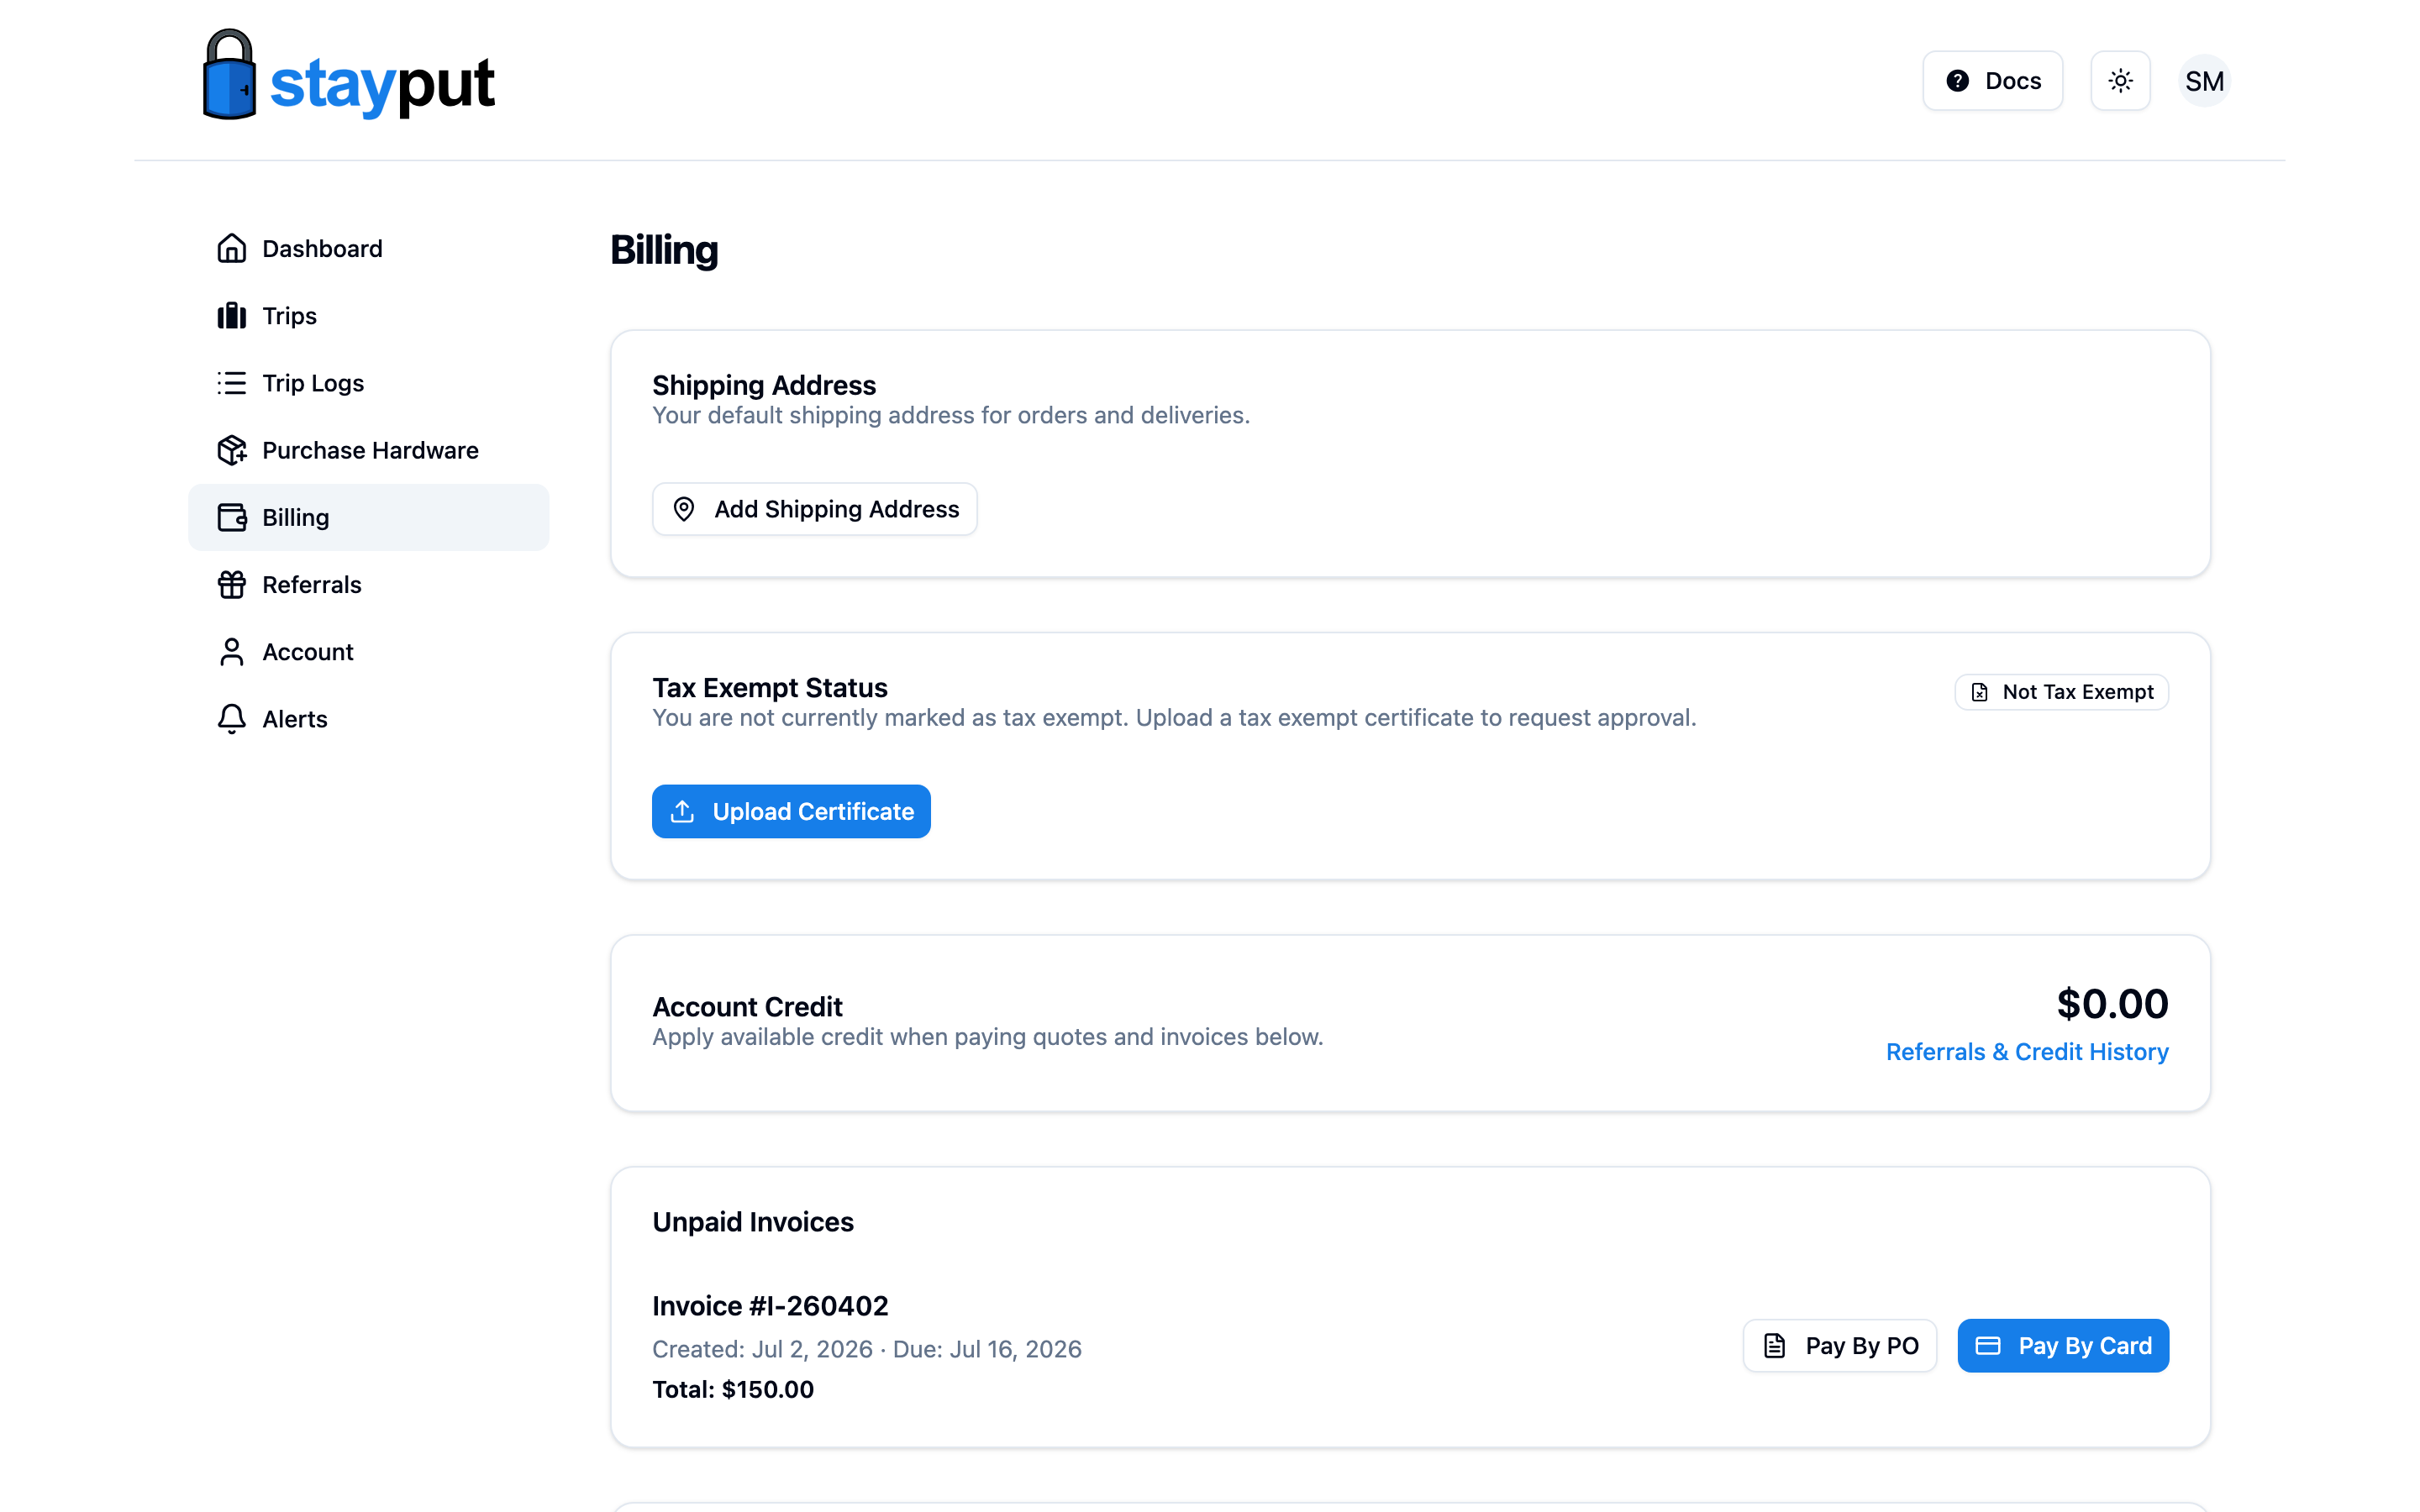Open the SM user avatar menu

point(2204,81)
